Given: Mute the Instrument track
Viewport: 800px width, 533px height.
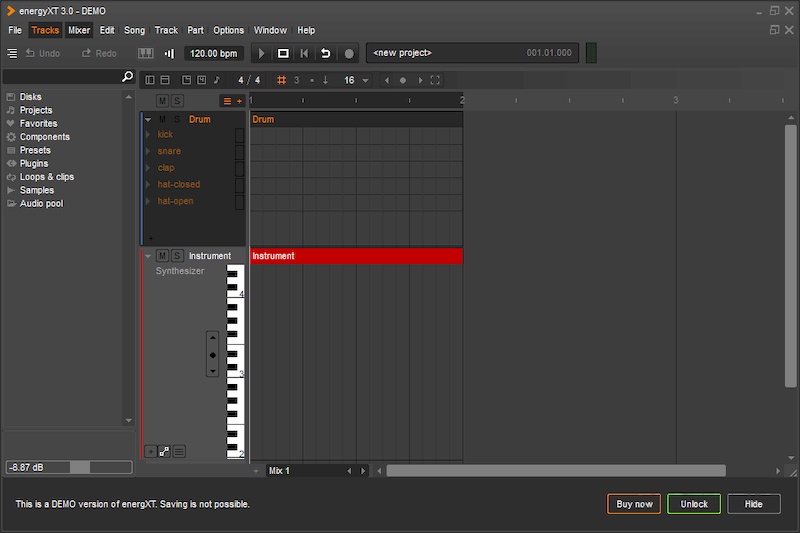Looking at the screenshot, I should (162, 256).
